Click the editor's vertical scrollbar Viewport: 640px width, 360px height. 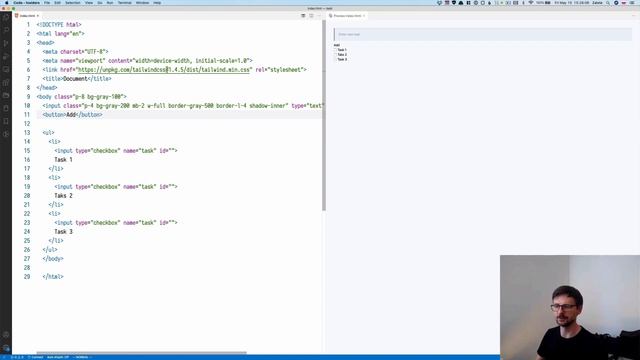[324, 116]
